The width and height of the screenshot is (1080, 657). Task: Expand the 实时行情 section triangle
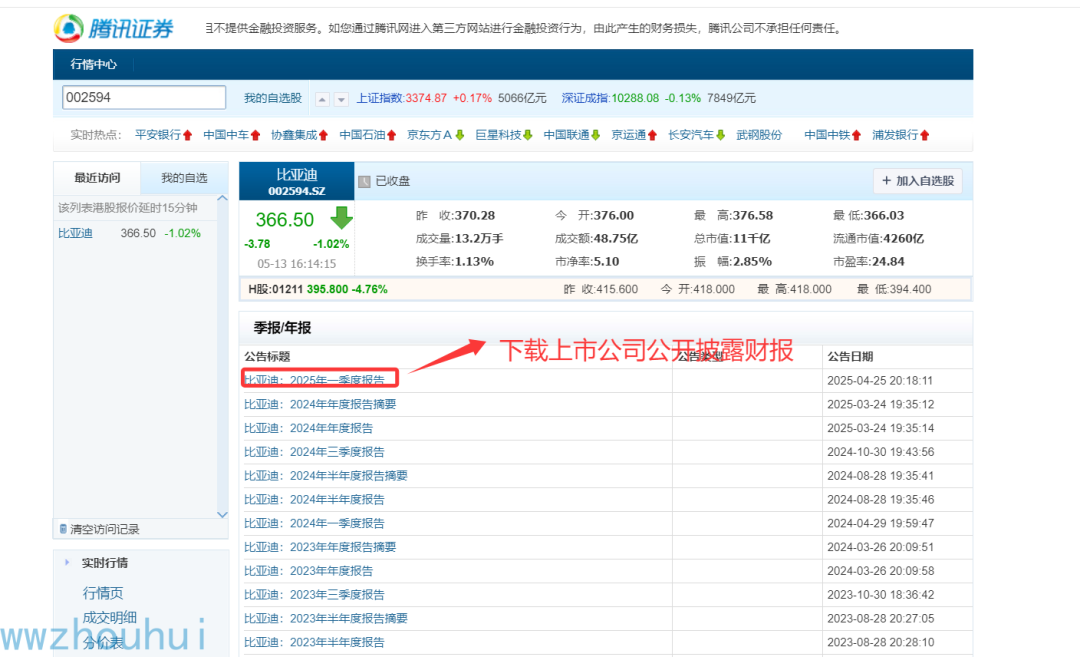[67, 562]
